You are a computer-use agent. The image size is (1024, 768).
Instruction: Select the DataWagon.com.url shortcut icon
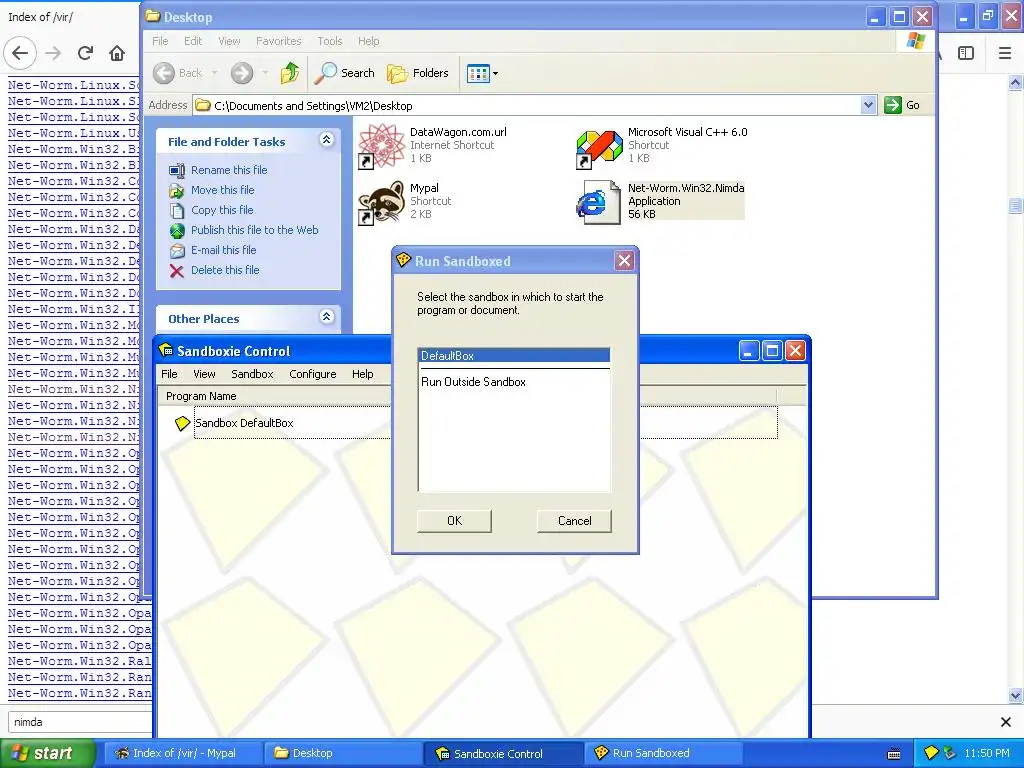(x=381, y=146)
